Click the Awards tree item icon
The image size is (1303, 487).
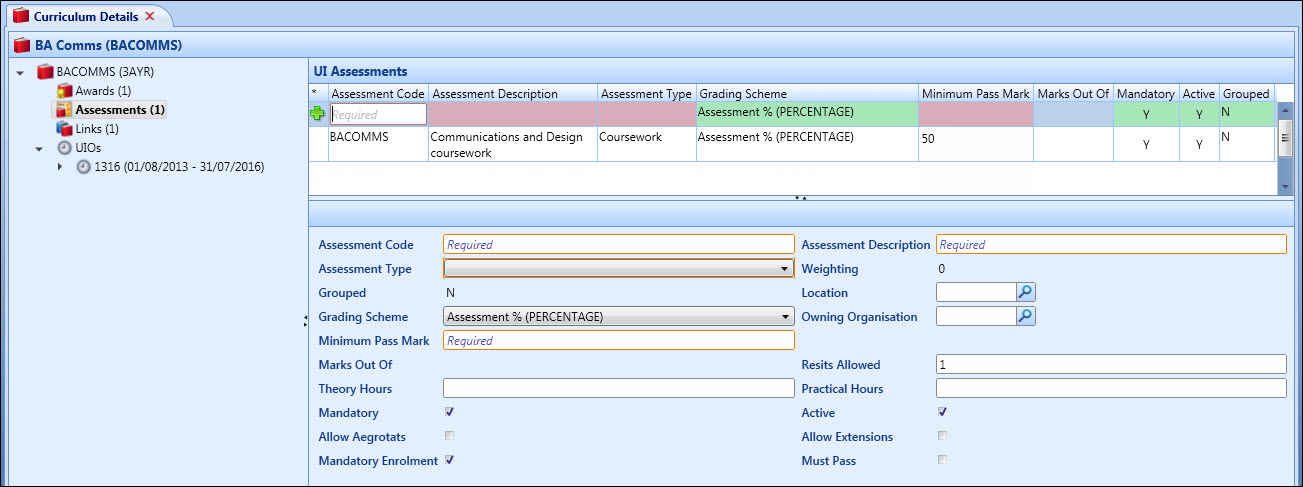pos(65,91)
